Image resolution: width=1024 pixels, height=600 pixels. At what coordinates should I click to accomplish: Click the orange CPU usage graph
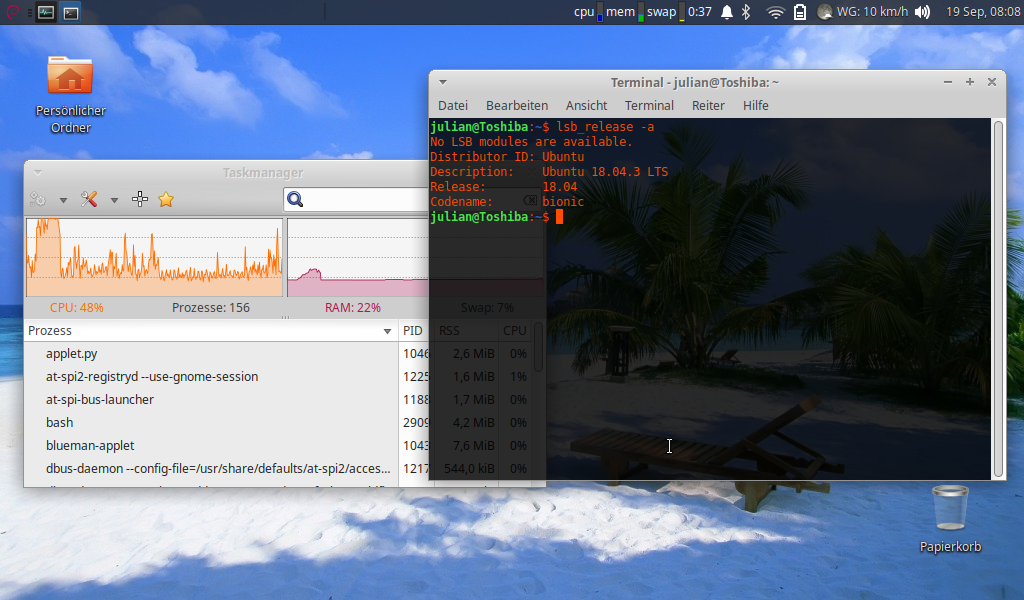(154, 257)
